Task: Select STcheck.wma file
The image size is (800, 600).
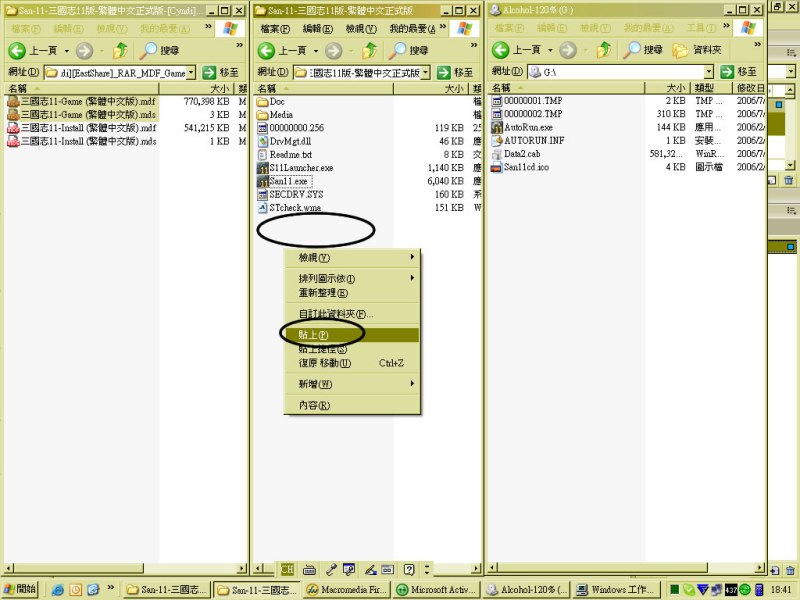Action: click(289, 208)
